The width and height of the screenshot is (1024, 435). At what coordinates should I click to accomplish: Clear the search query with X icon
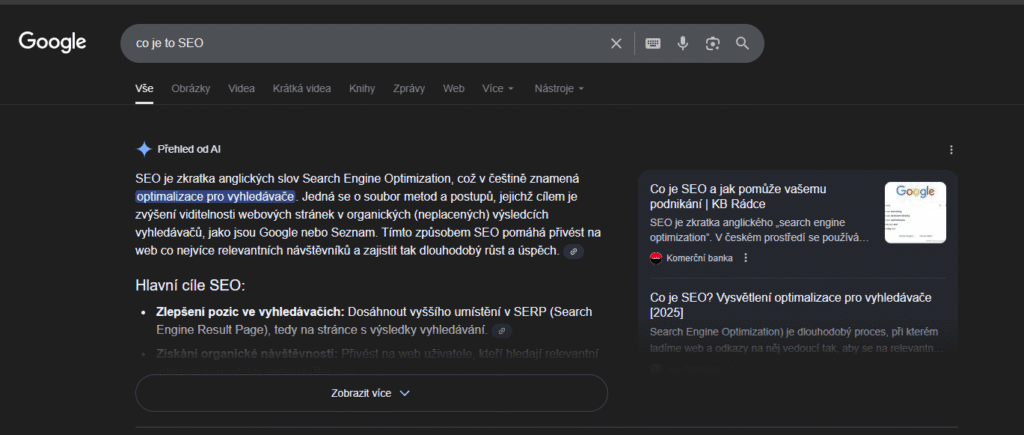tap(616, 43)
